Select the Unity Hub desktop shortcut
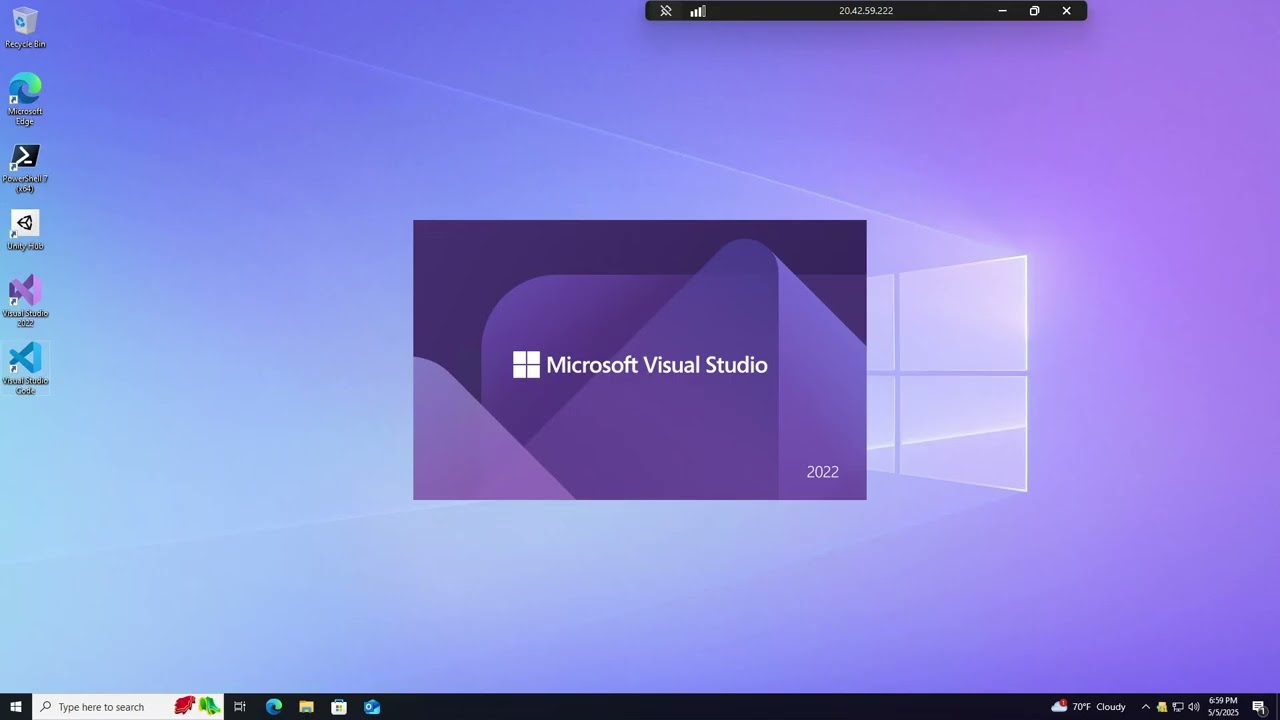This screenshot has width=1280, height=720. coord(25,231)
